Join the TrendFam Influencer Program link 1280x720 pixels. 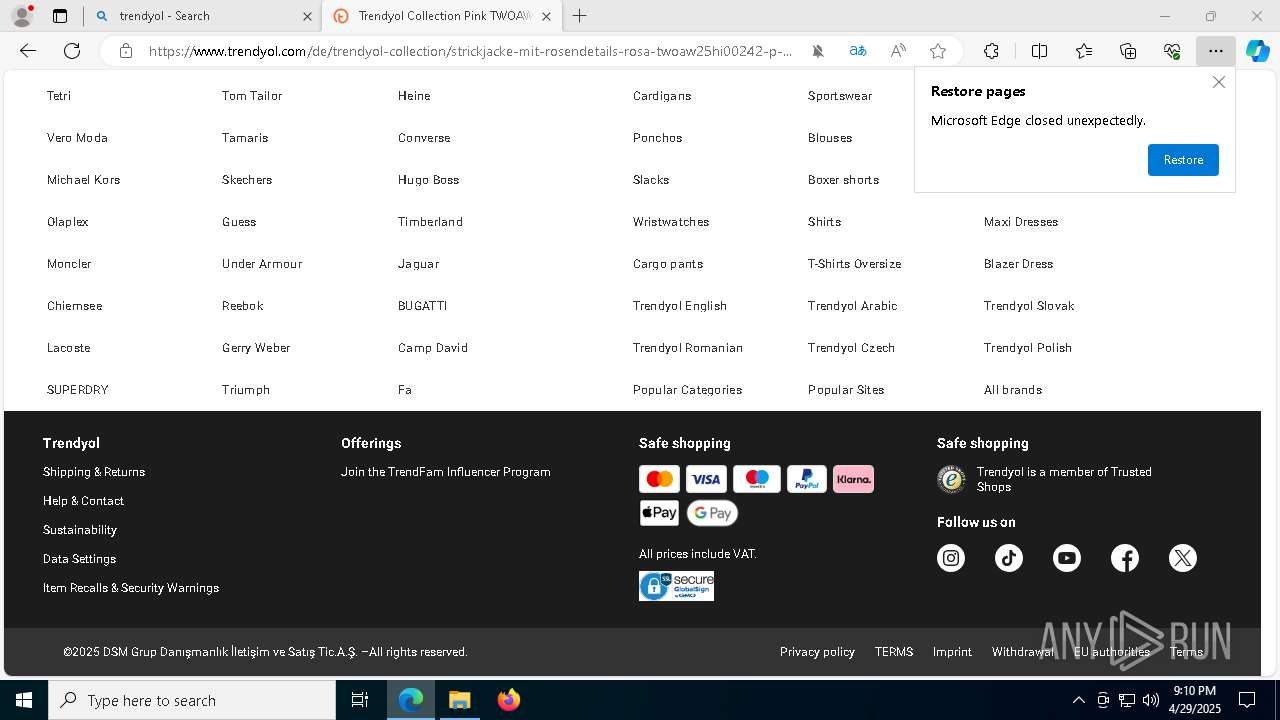(x=446, y=472)
